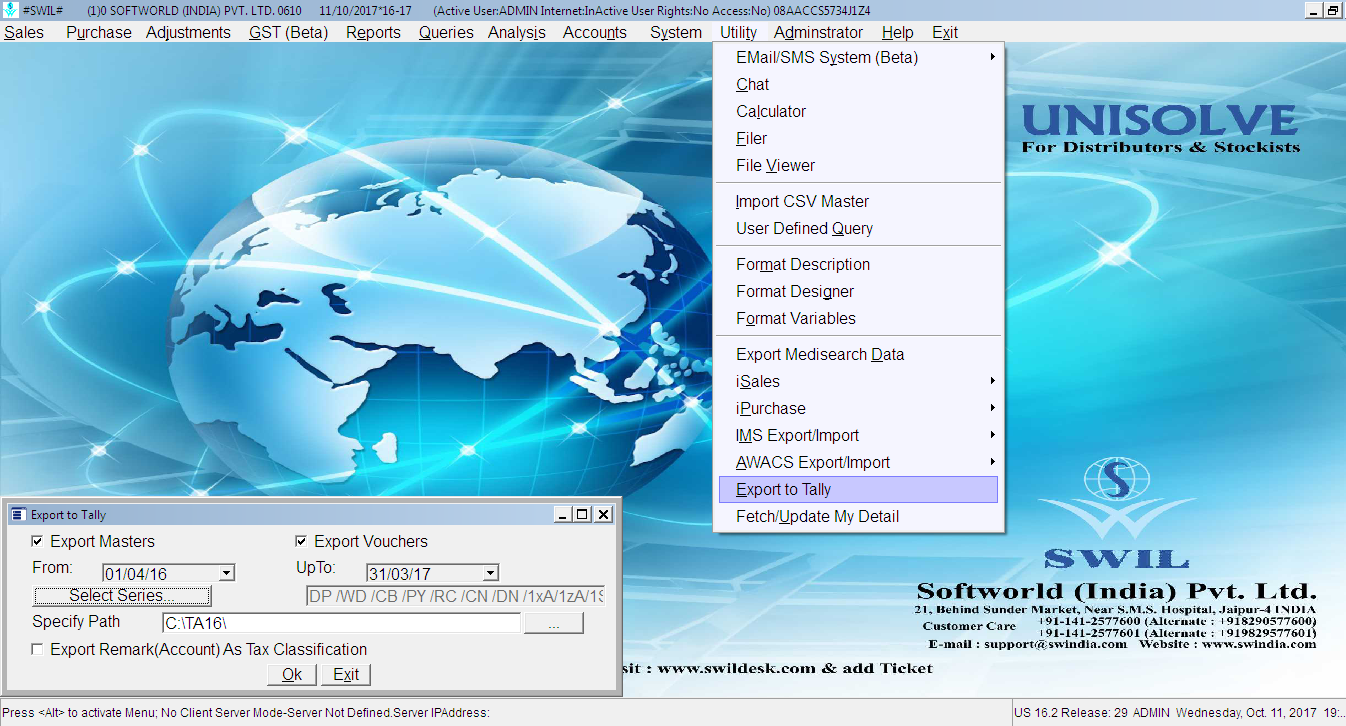Confirm with the Ok button

292,675
